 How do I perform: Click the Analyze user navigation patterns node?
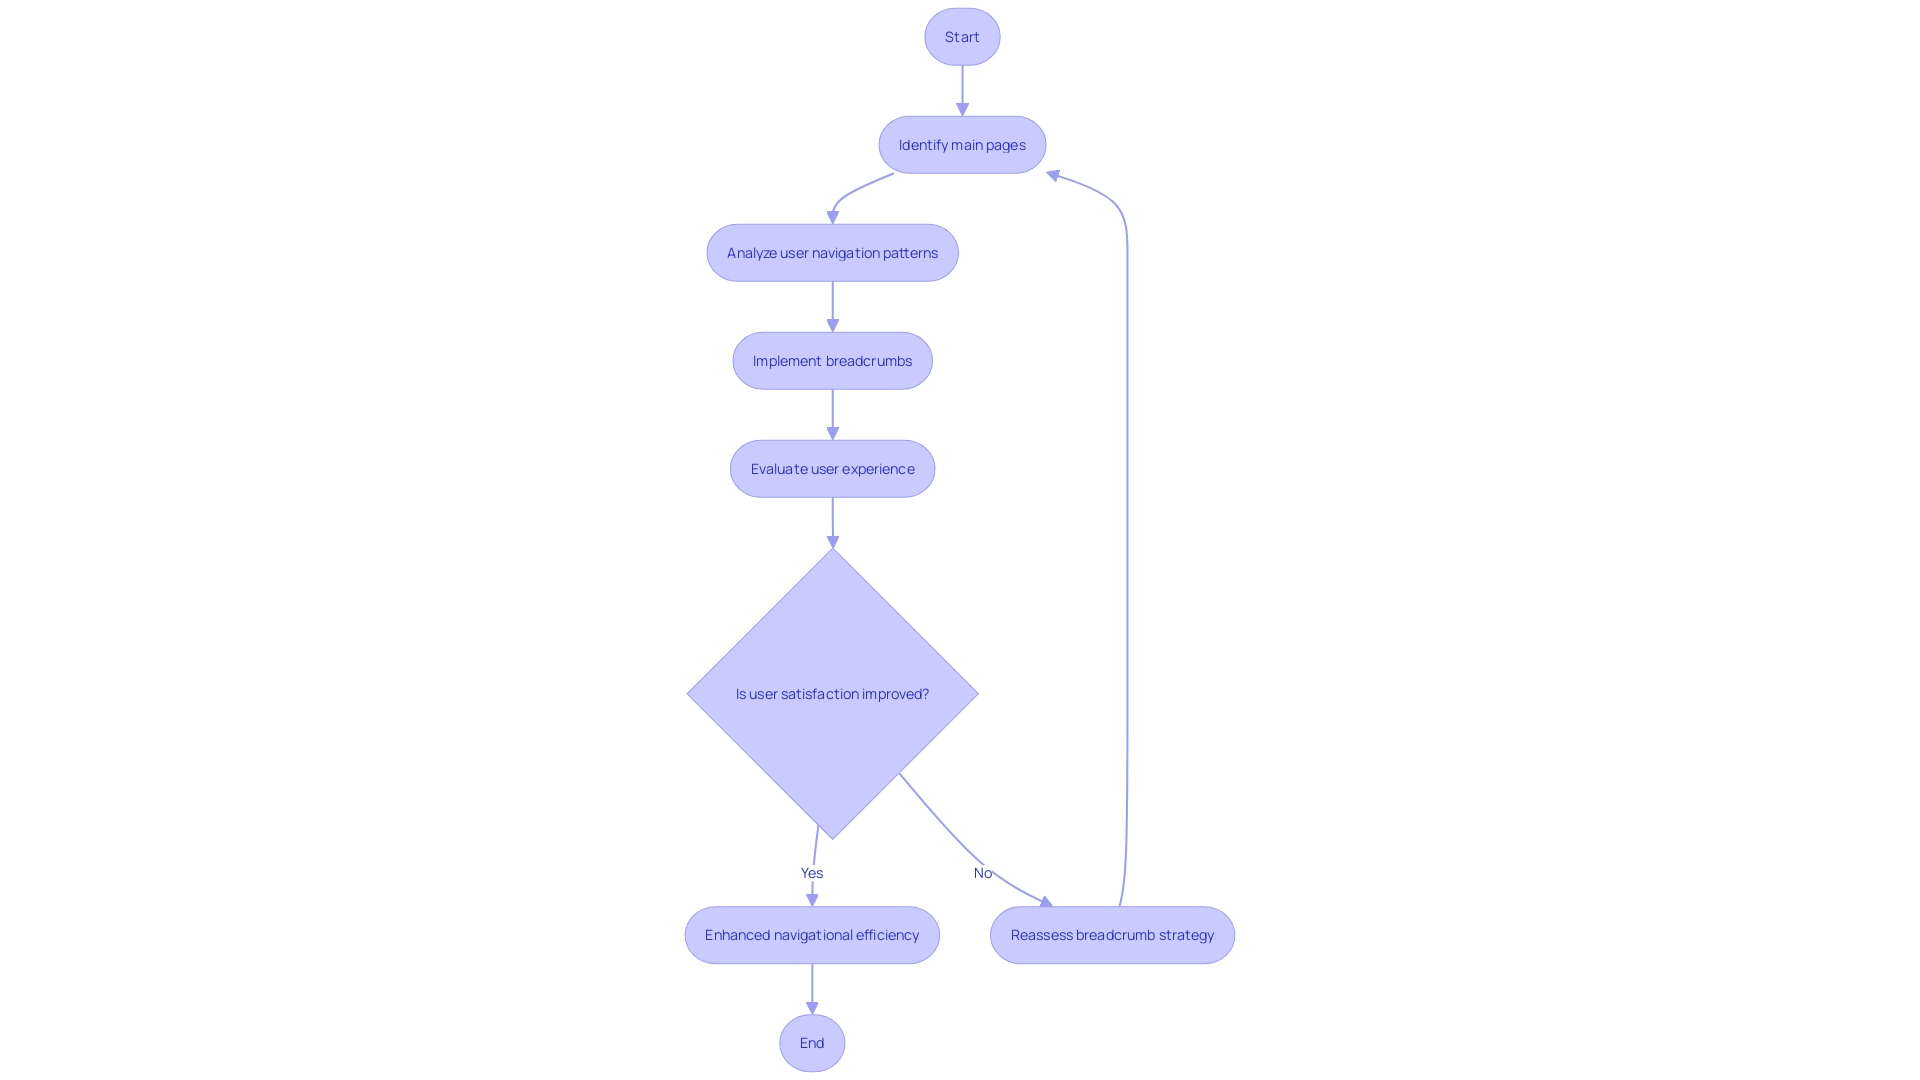832,252
